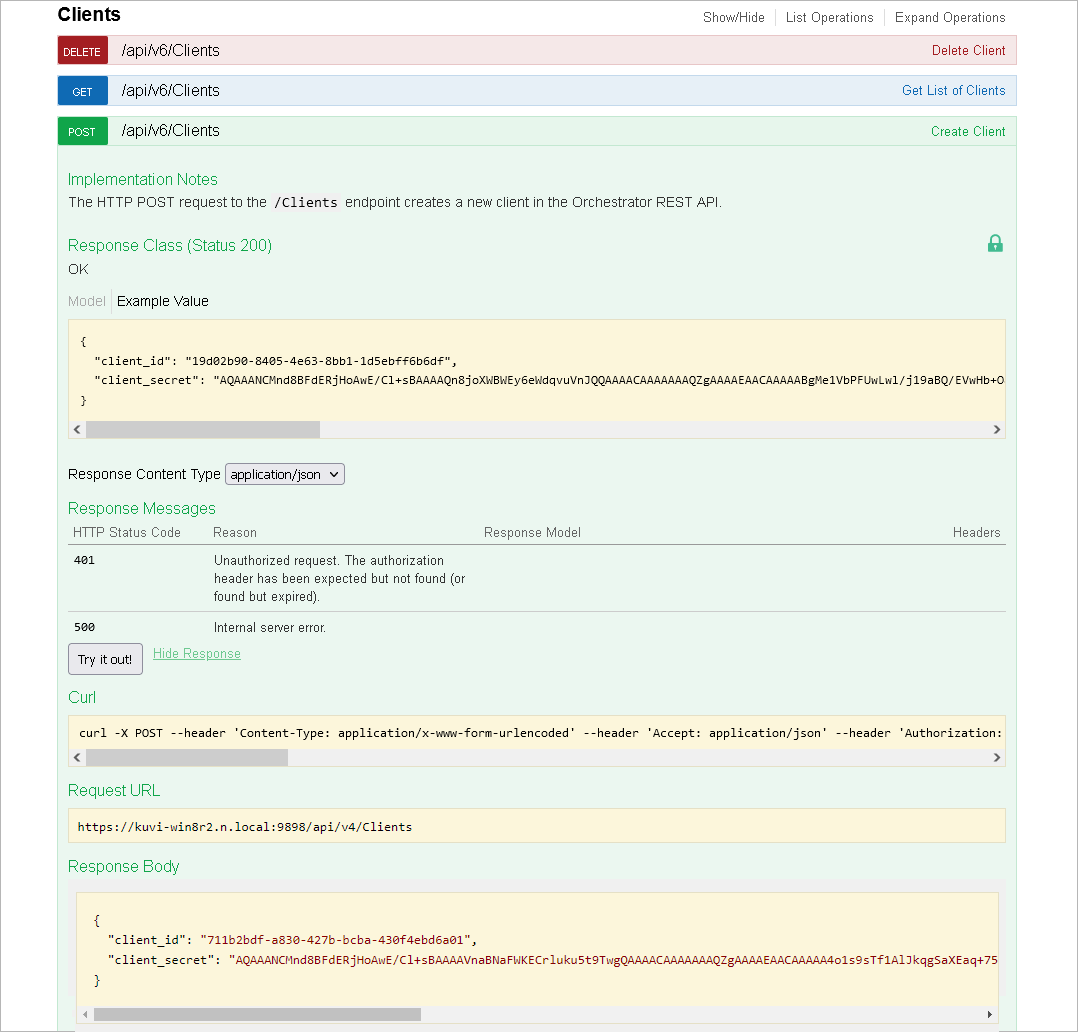Image resolution: width=1078 pixels, height=1032 pixels.
Task: Click the Headers column header
Action: click(976, 533)
